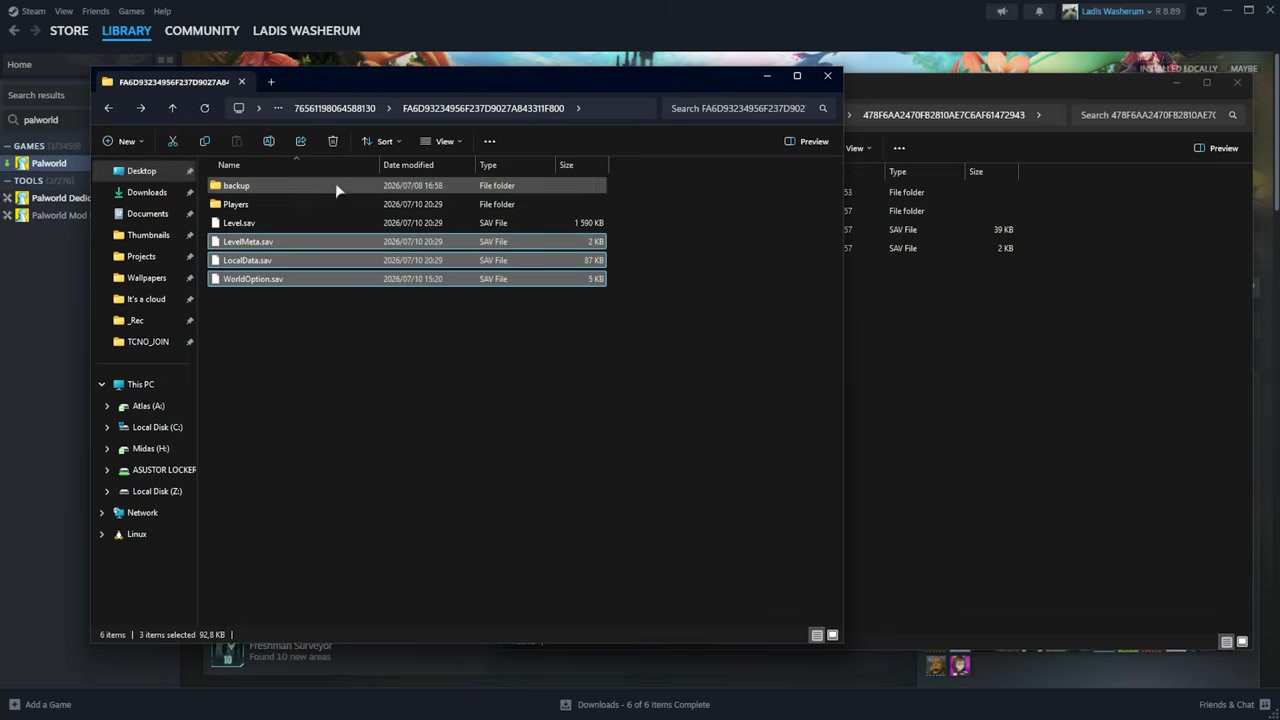Open the Sort dropdown menu
Screen dimensions: 1280x720
tap(380, 141)
